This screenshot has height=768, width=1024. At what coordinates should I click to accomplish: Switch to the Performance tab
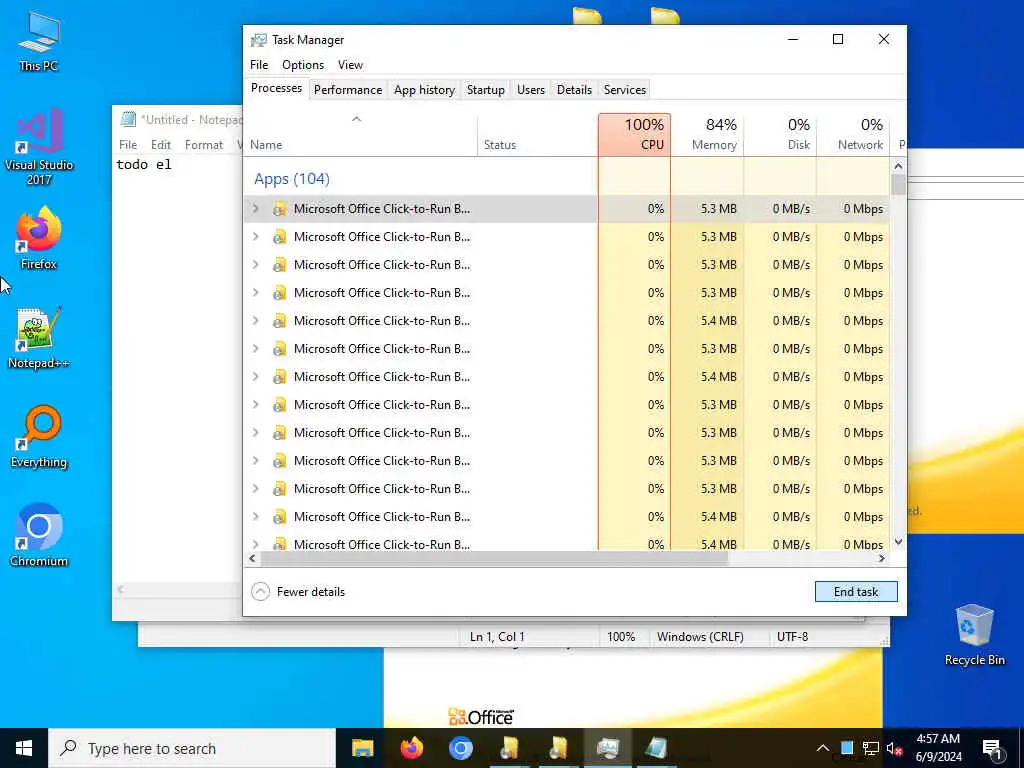click(348, 89)
